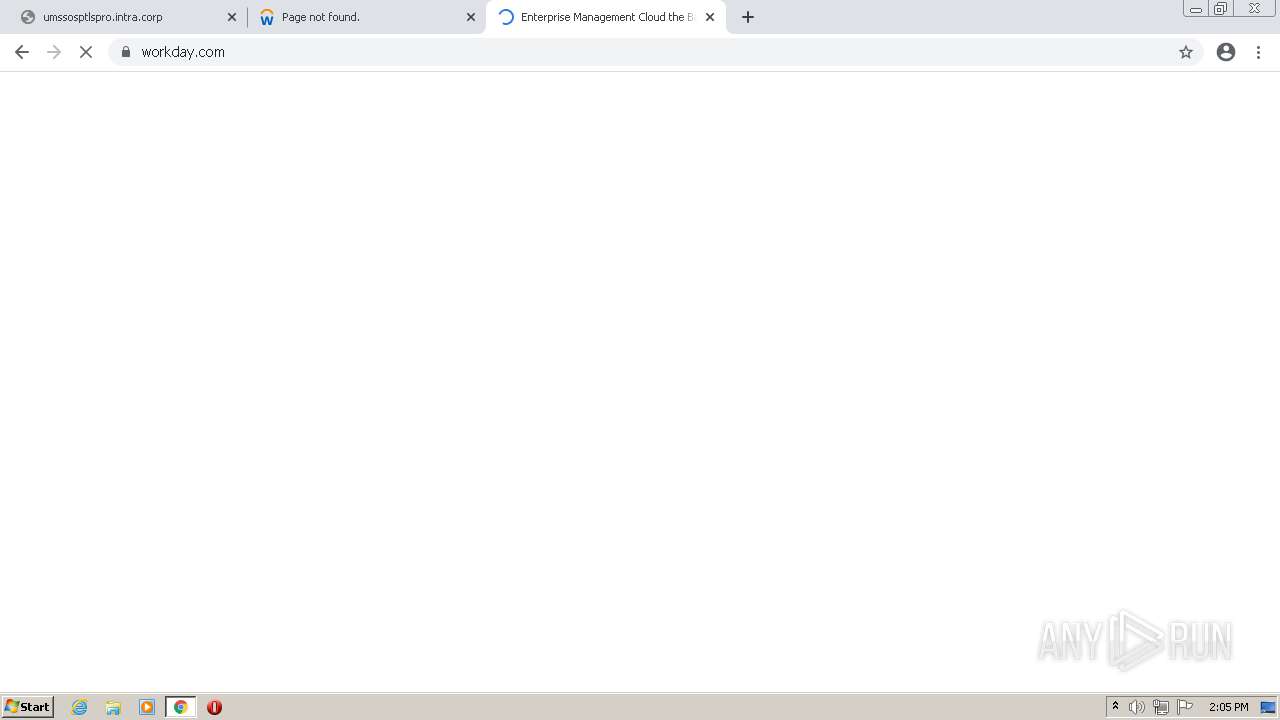Open Windows Explorer folder in taskbar
The image size is (1280, 720).
coord(113,707)
